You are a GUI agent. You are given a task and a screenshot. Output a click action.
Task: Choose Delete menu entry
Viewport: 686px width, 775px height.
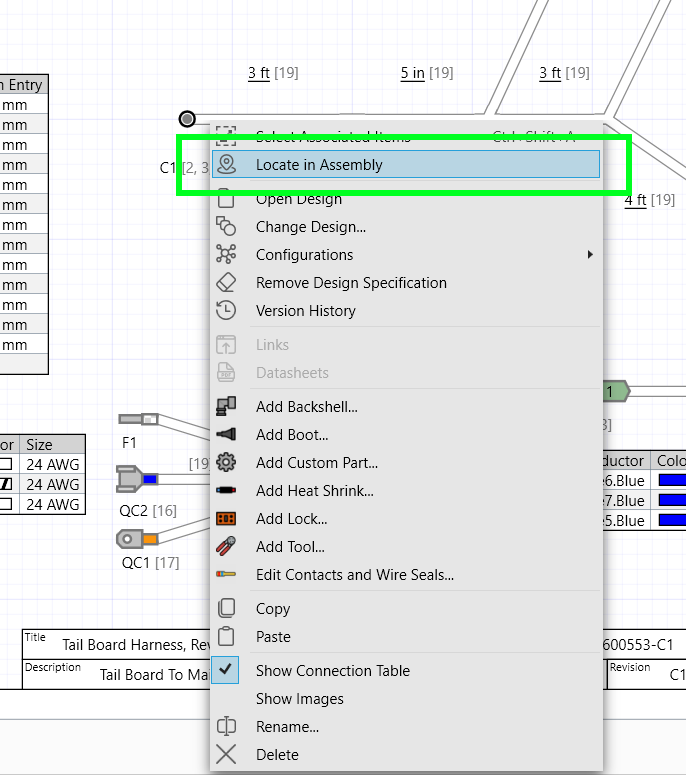pos(406,754)
